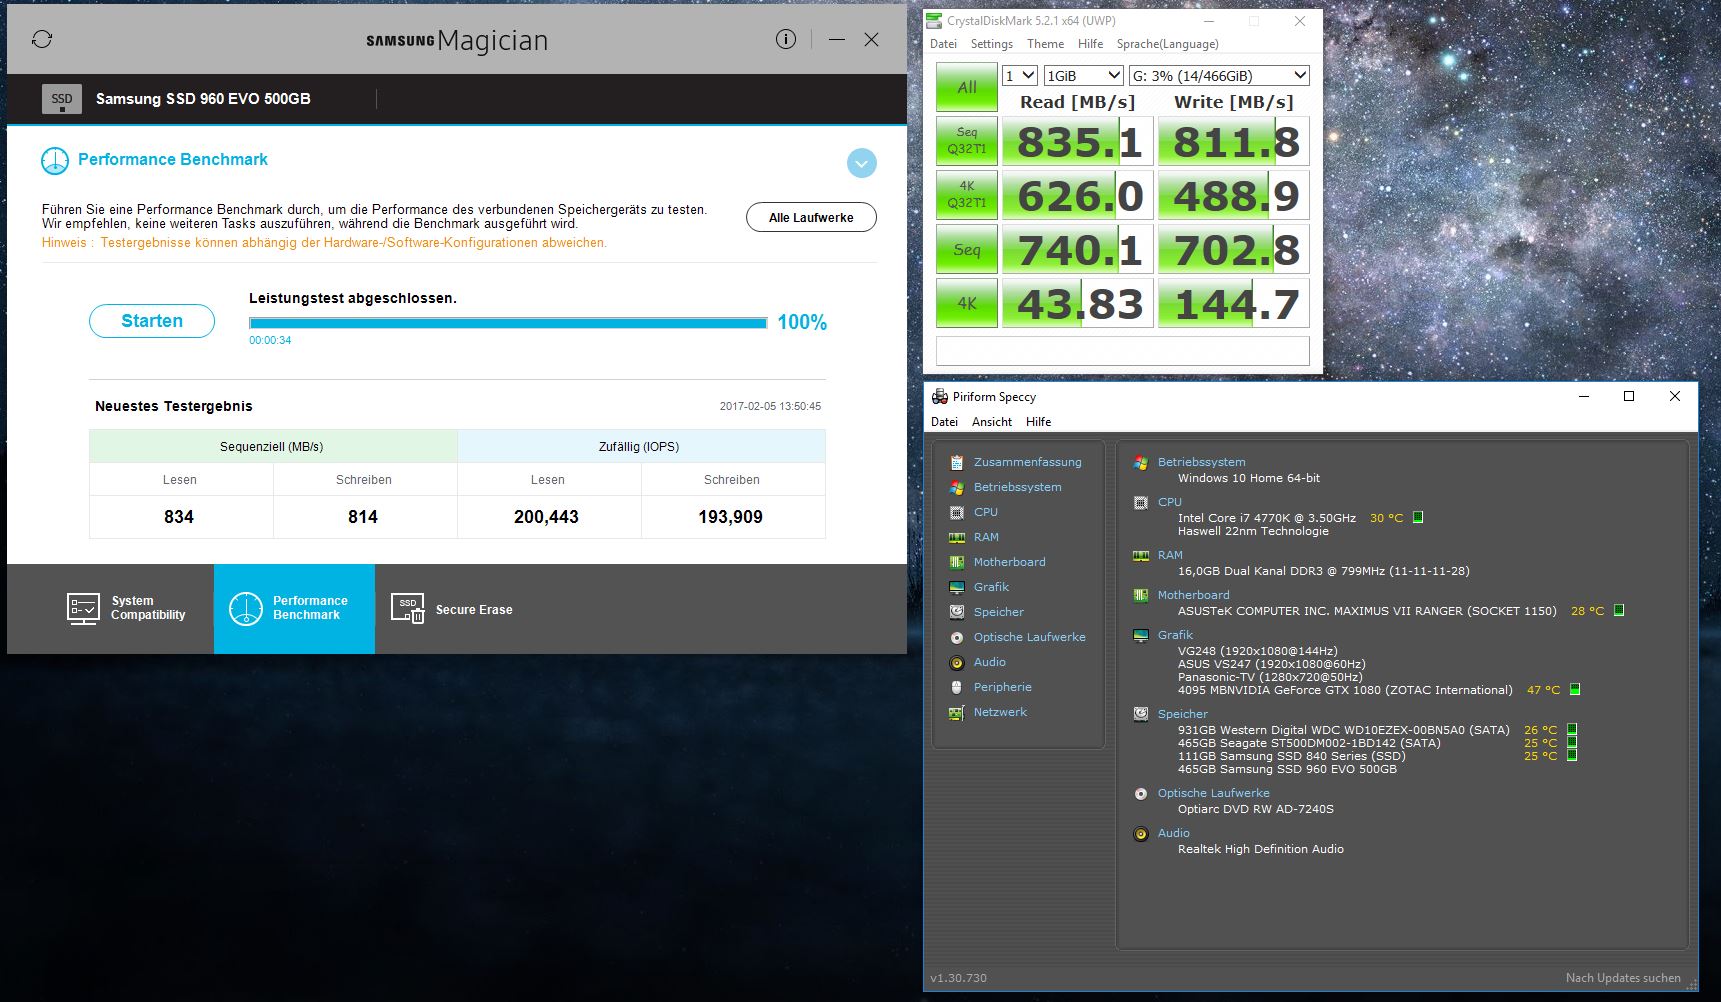1721x1002 pixels.
Task: Click the Grafik monitor icon in summary panel
Action: [1141, 635]
